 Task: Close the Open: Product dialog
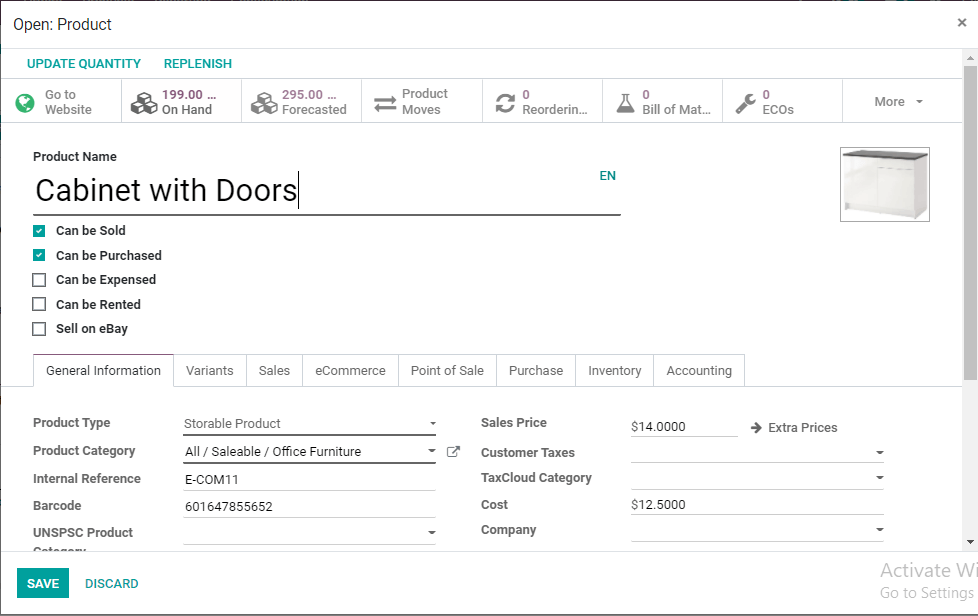coord(962,23)
